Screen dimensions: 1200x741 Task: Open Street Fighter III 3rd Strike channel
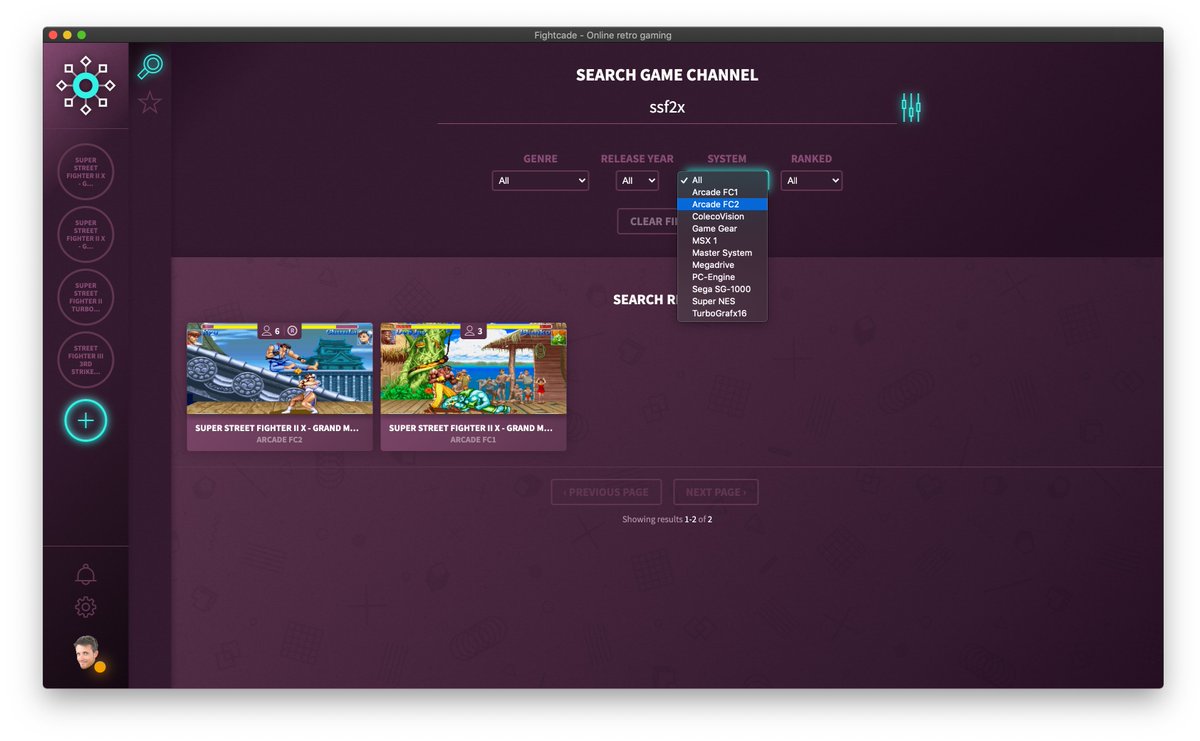(86, 360)
